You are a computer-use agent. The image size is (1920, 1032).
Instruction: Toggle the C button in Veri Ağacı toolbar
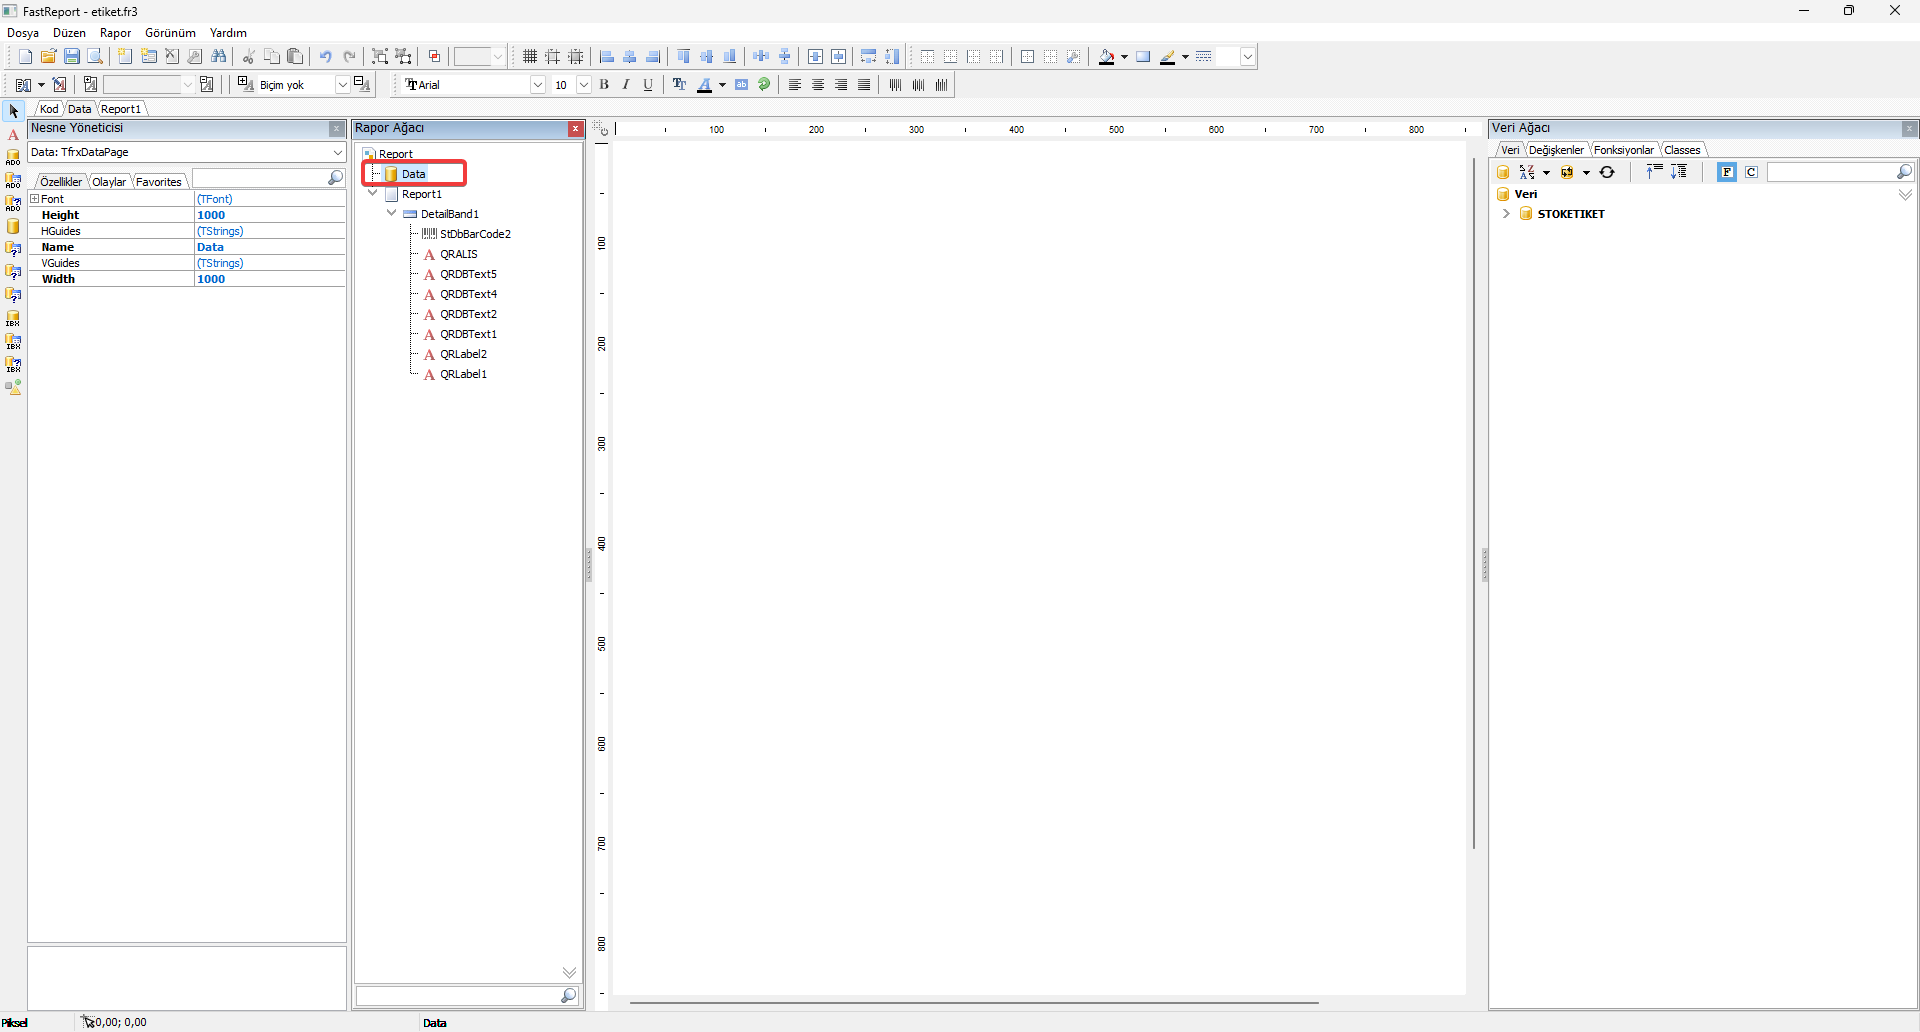[1751, 172]
